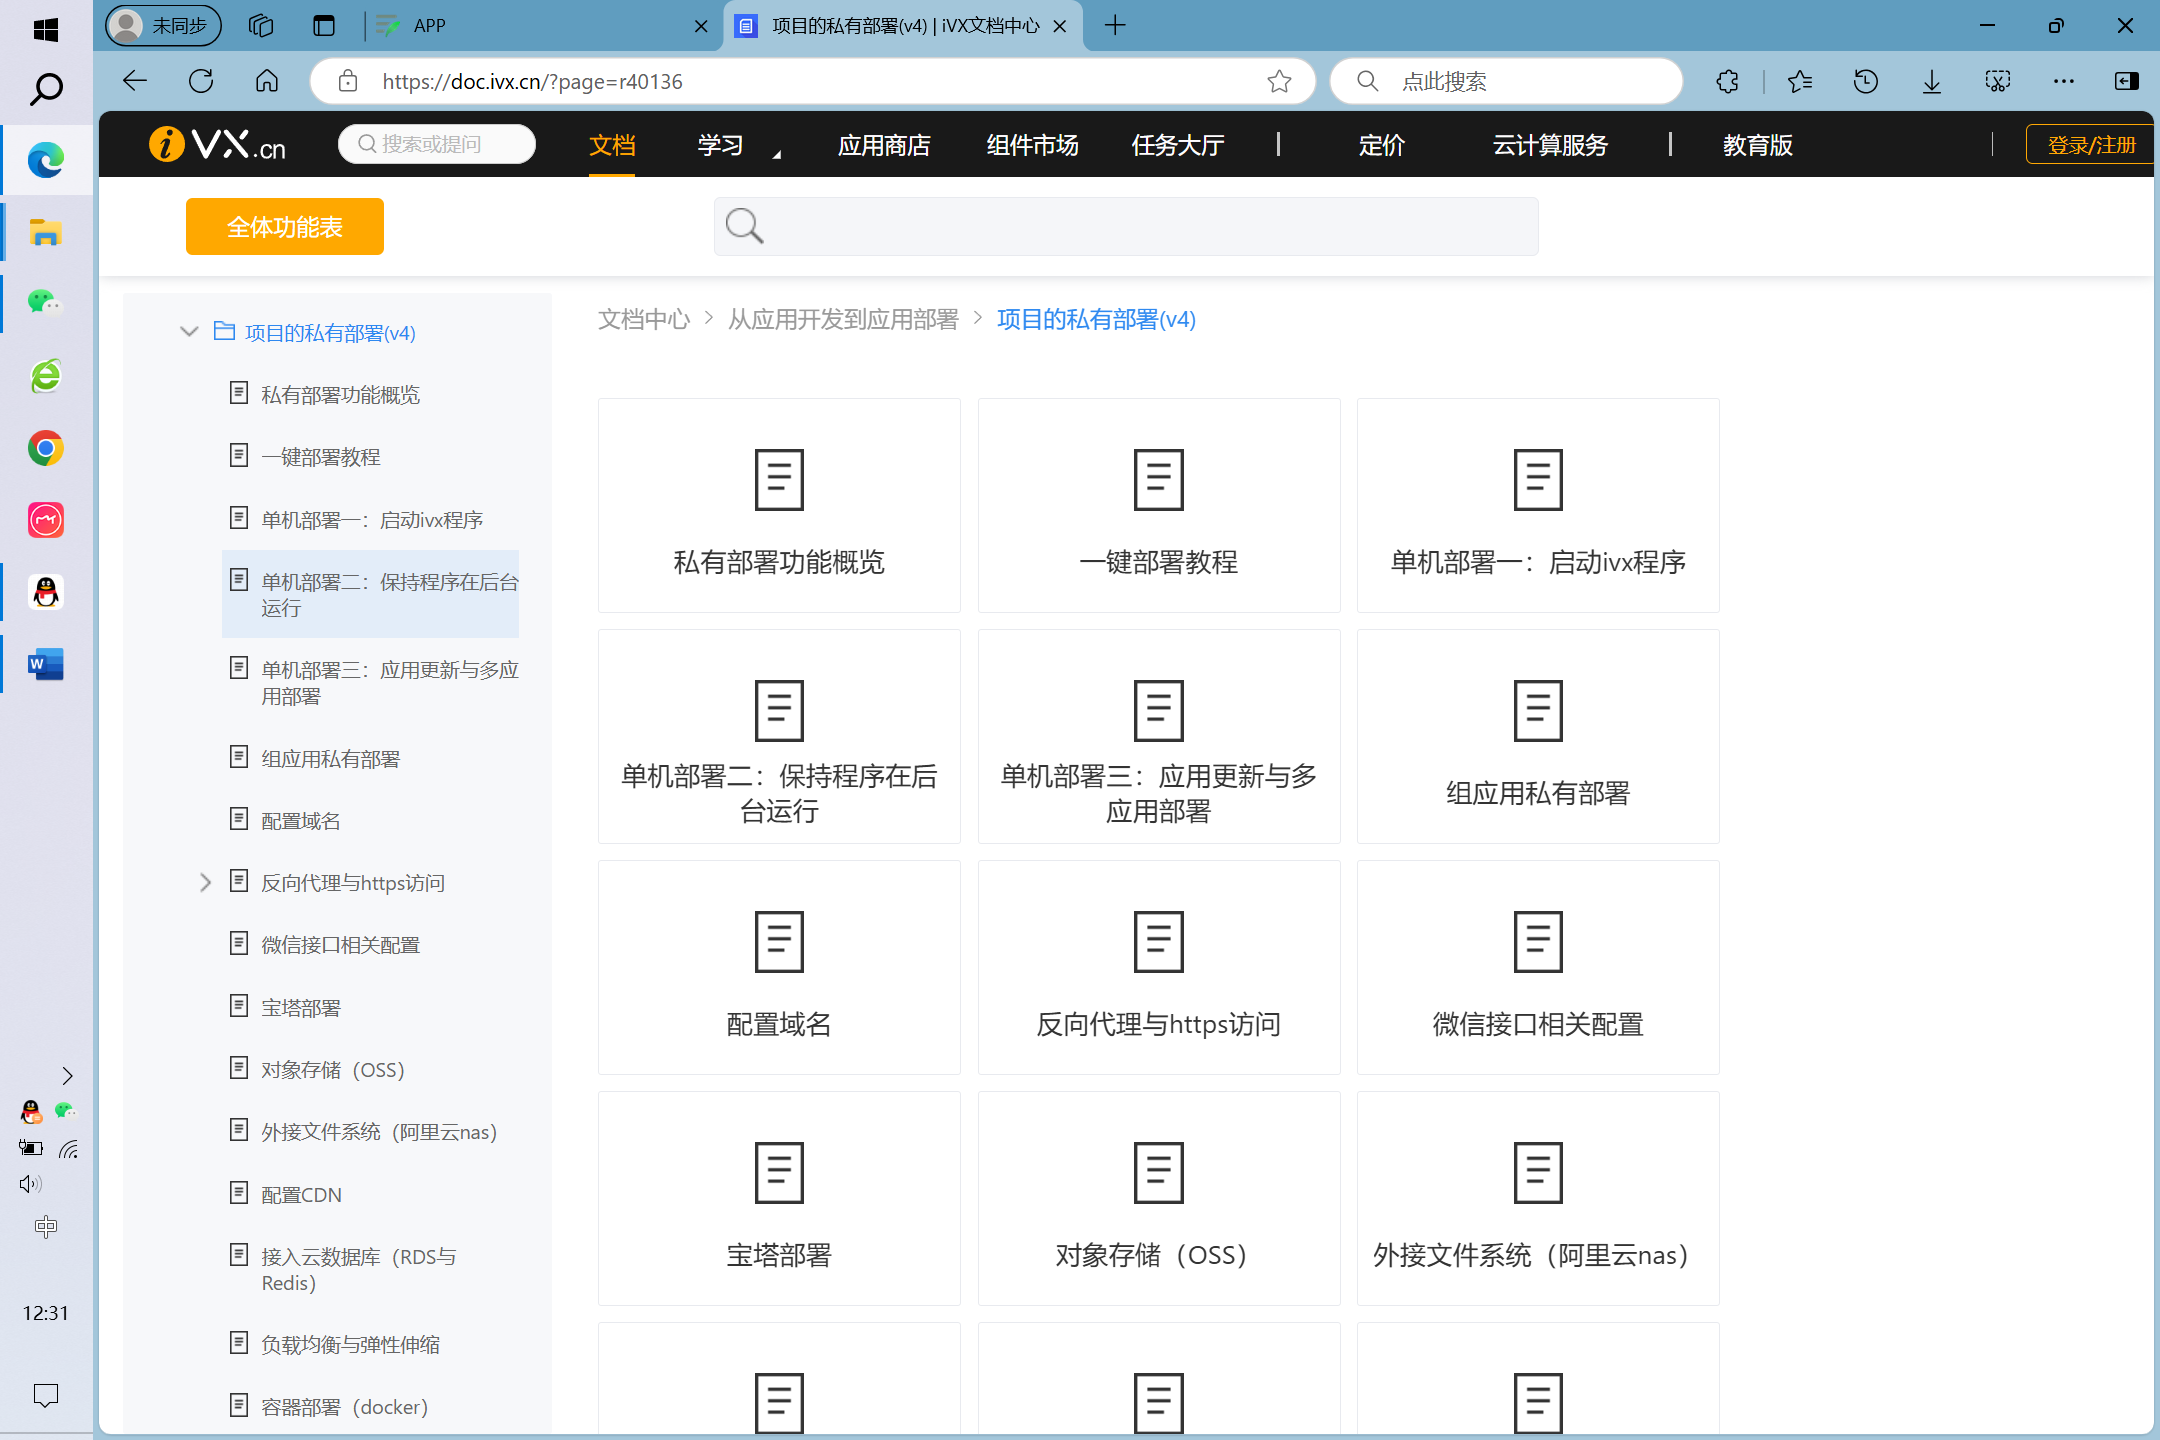
Task: Open tab actions menu icon
Action: (x=323, y=25)
